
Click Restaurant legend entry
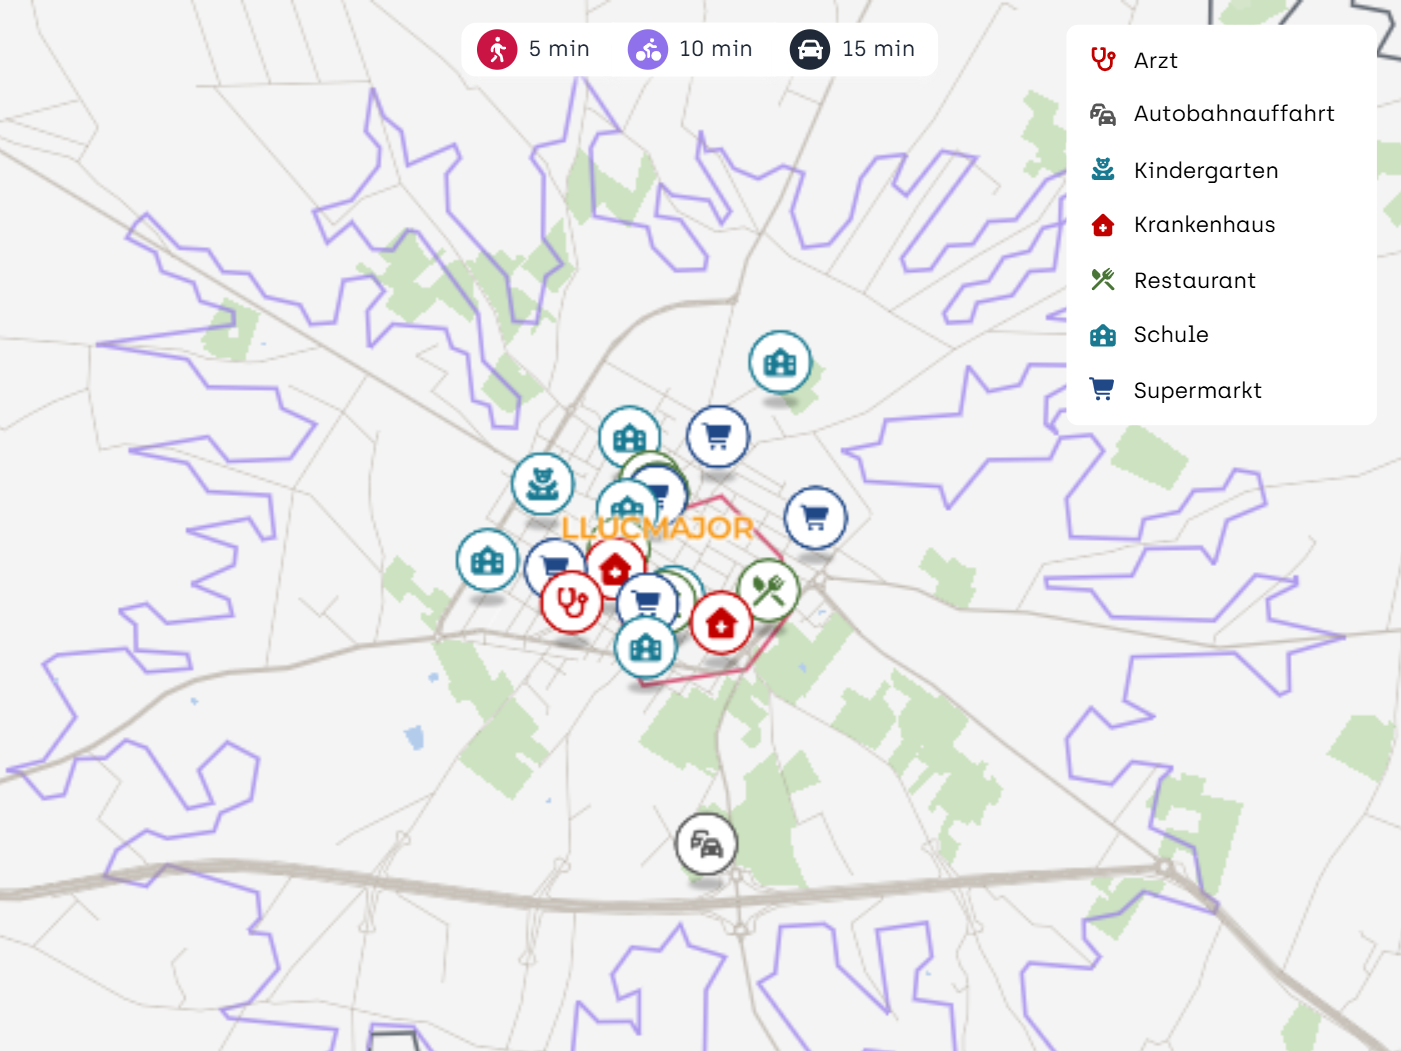(x=1194, y=281)
